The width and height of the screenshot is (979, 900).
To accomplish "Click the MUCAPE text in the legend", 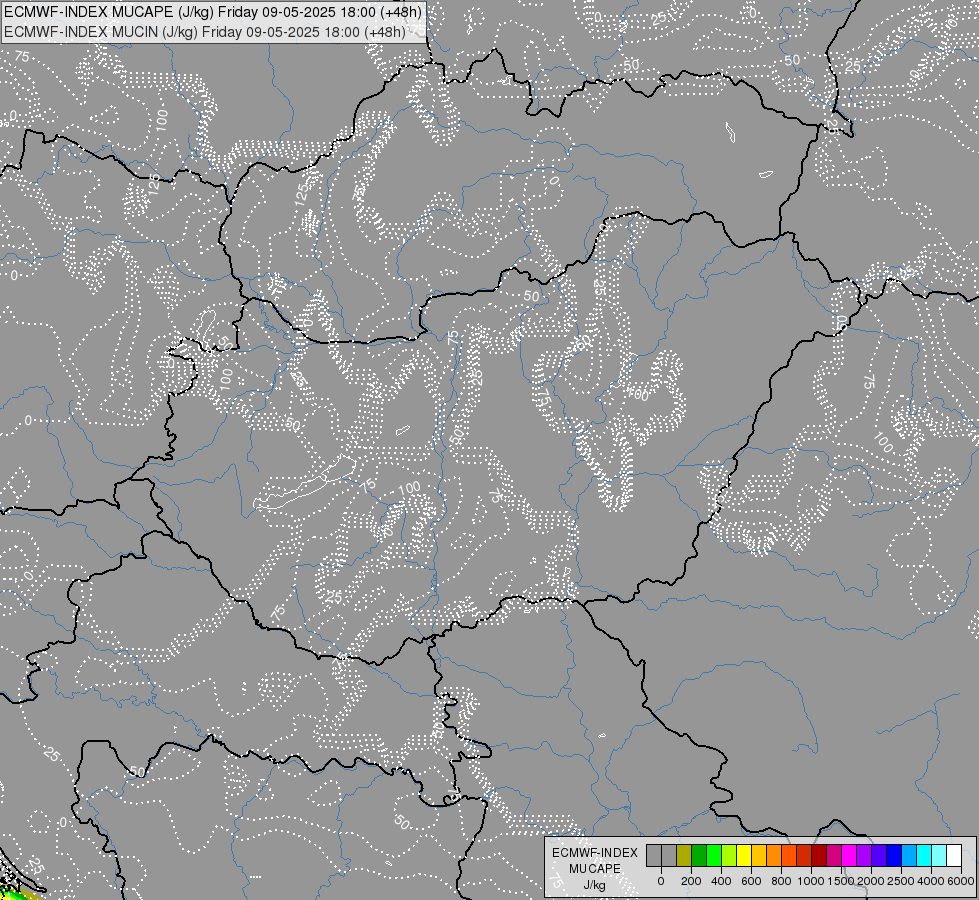I will click(x=595, y=869).
